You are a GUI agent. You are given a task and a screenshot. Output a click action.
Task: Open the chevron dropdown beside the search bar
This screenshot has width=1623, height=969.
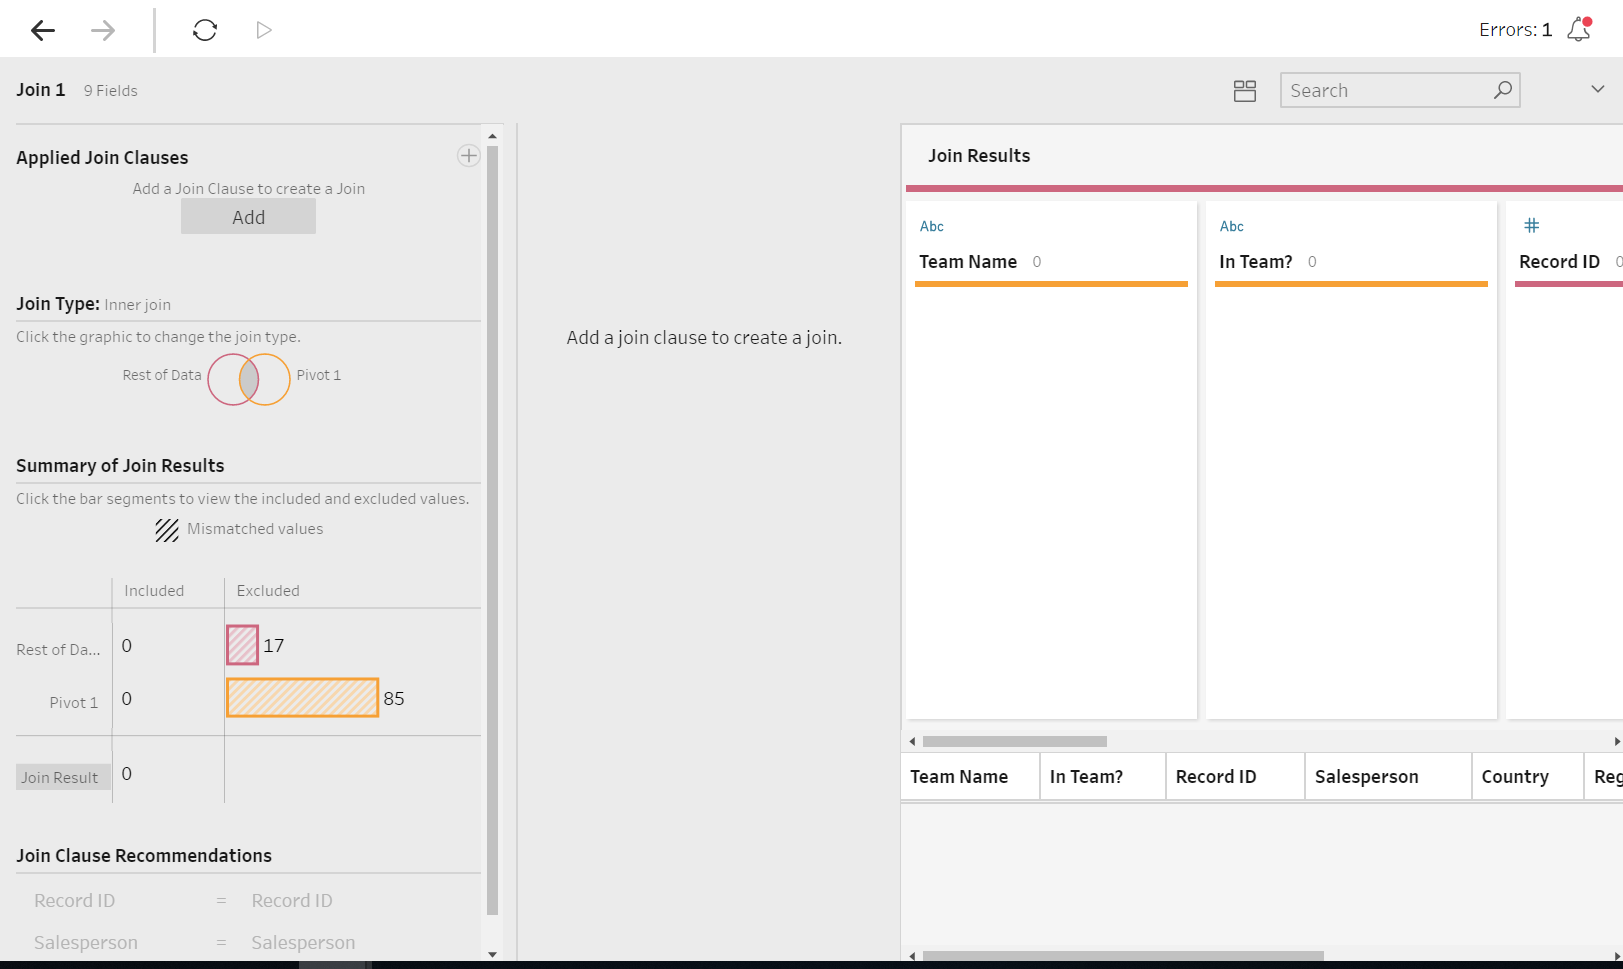tap(1594, 89)
